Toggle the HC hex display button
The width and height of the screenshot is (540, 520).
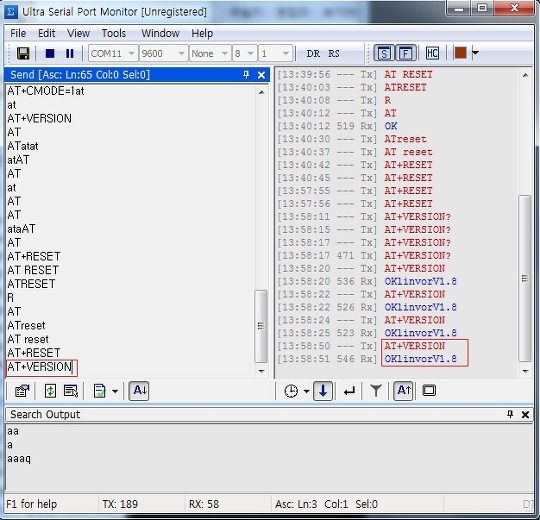[x=432, y=53]
